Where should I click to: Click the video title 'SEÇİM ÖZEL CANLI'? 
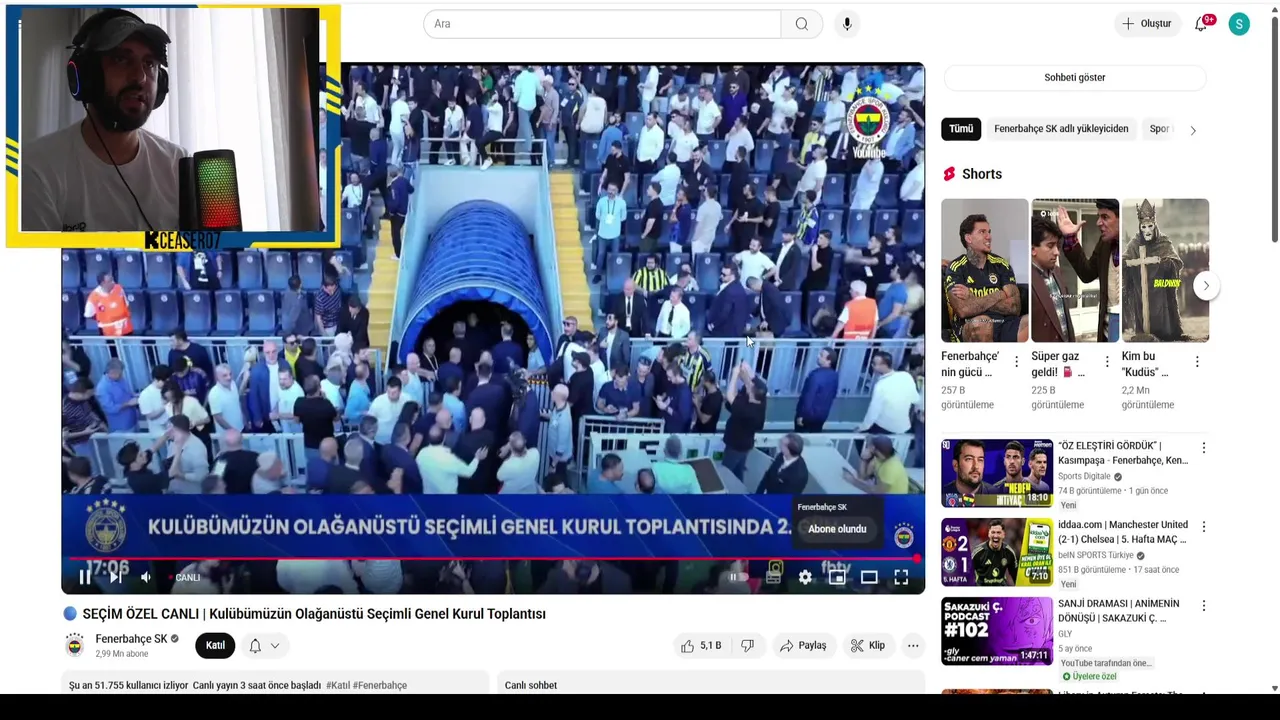314,614
